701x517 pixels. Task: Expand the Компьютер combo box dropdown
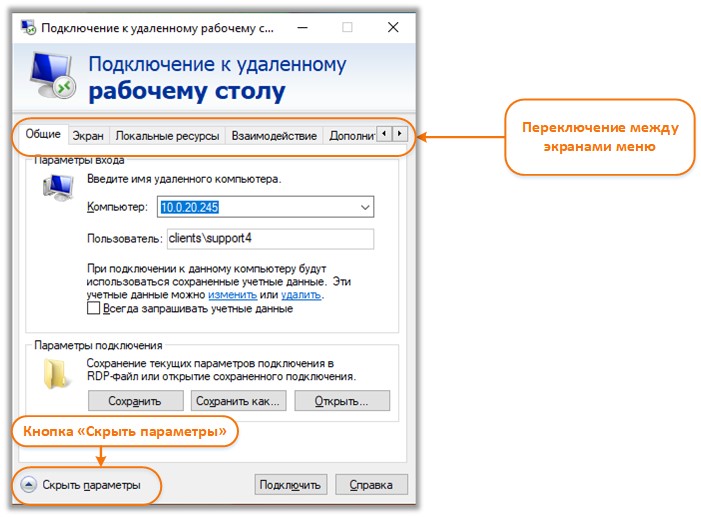pos(365,207)
